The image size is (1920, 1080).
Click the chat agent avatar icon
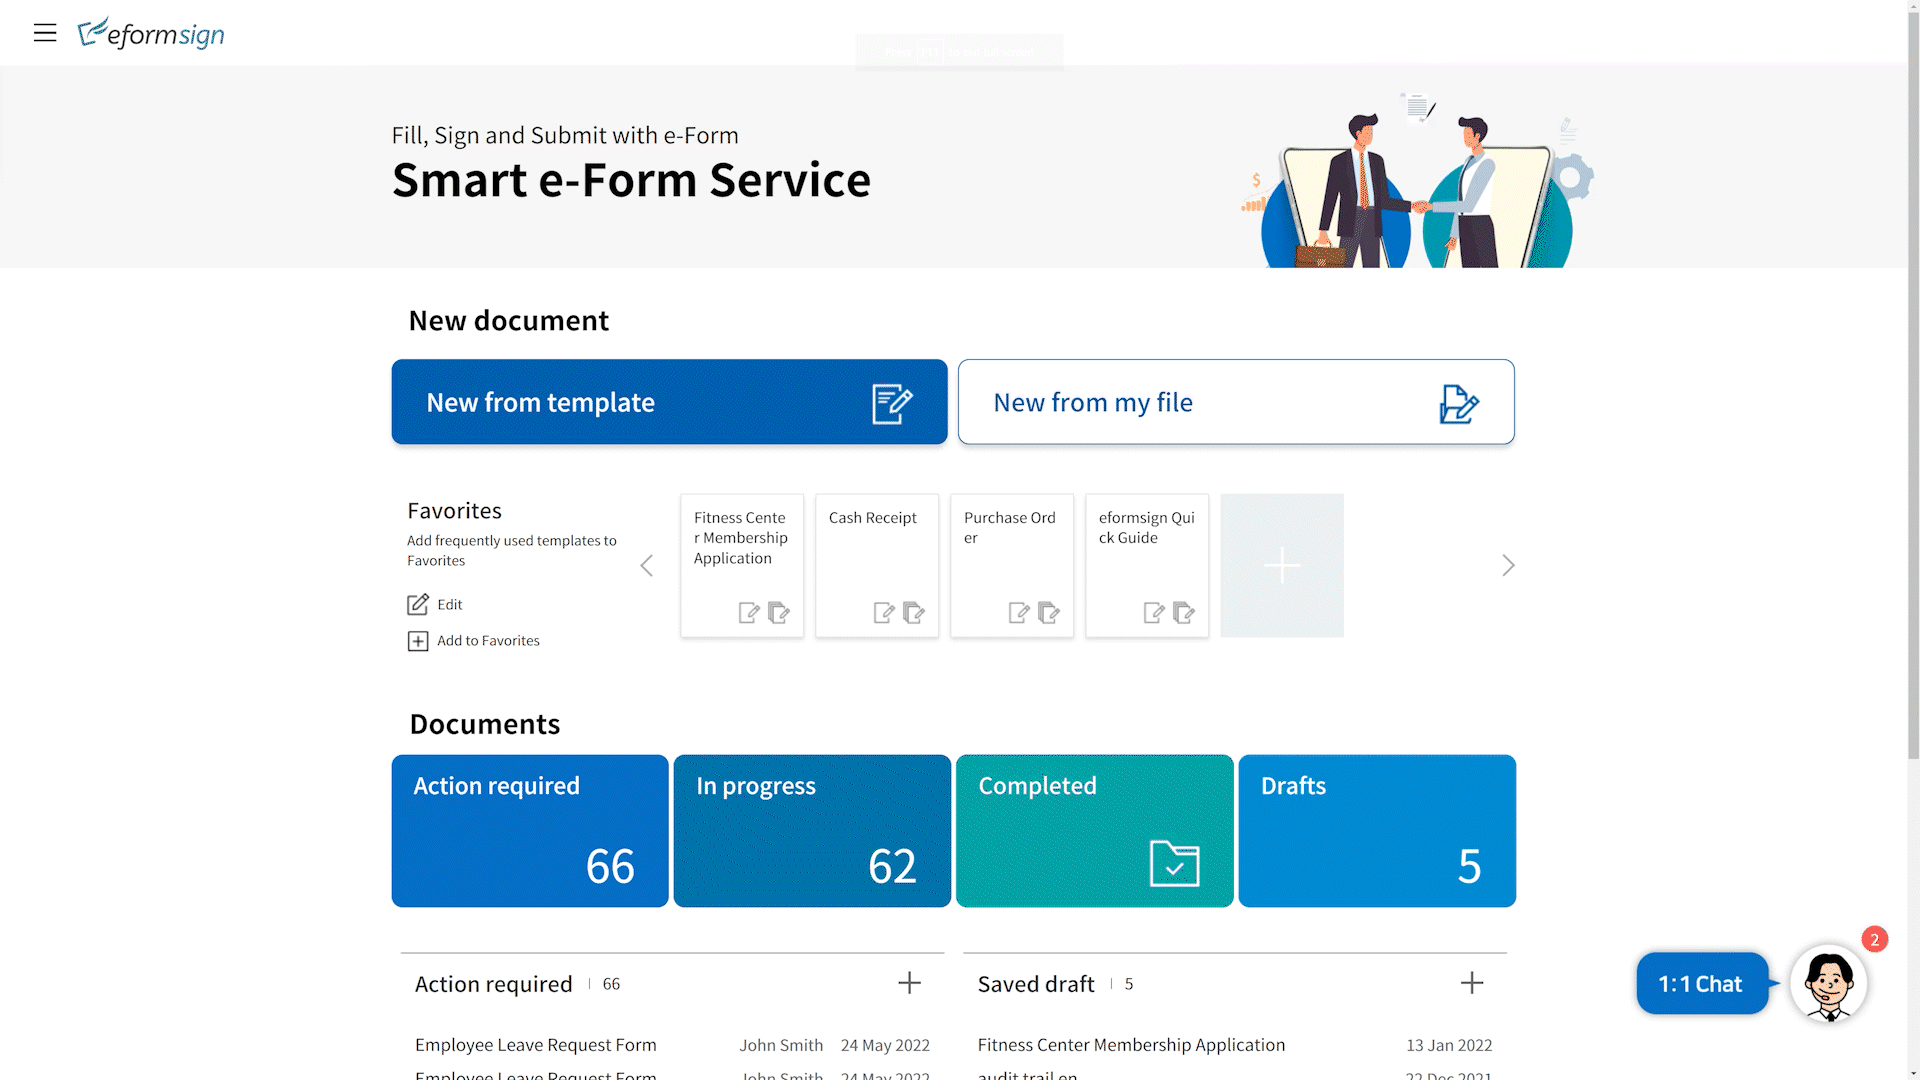(x=1829, y=984)
